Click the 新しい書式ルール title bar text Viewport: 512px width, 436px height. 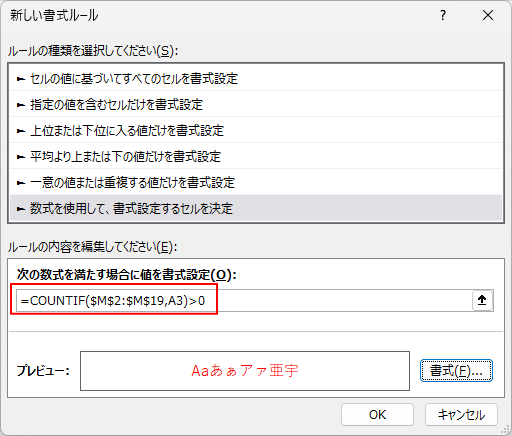[x=54, y=15]
